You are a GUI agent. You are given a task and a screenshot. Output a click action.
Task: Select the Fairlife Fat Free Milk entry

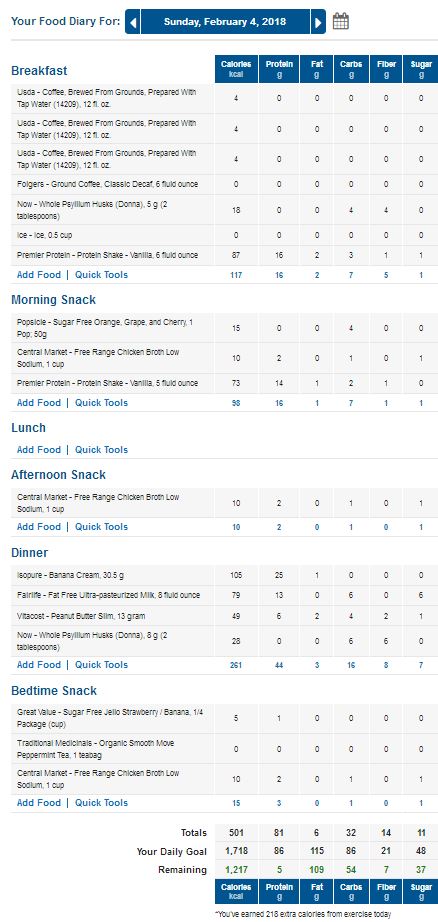108,596
